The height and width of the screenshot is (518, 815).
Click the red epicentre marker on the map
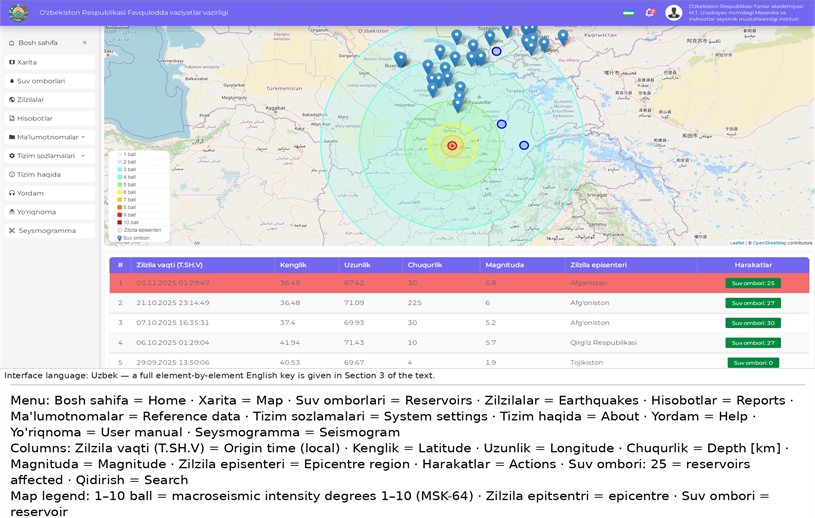[452, 146]
